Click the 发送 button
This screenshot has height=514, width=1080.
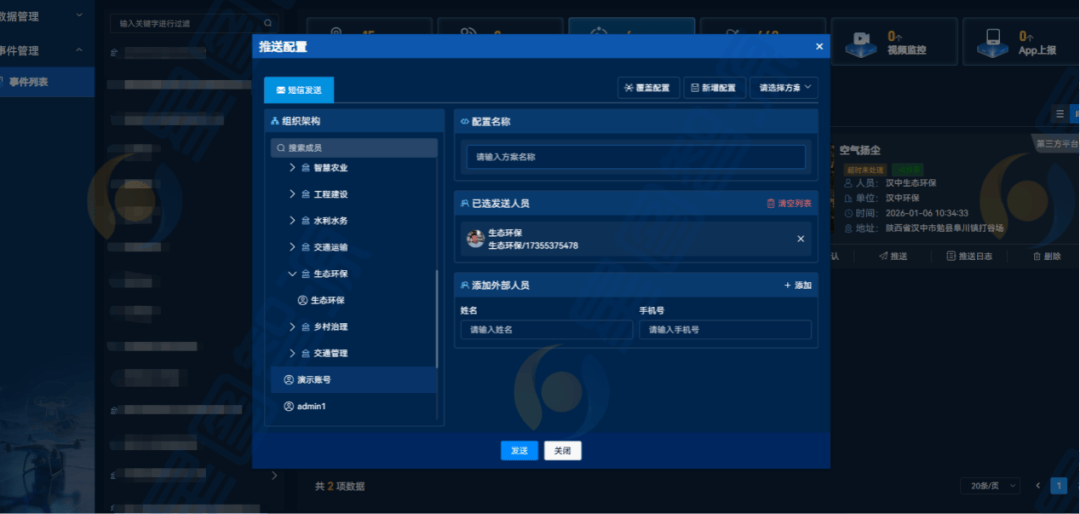(519, 451)
